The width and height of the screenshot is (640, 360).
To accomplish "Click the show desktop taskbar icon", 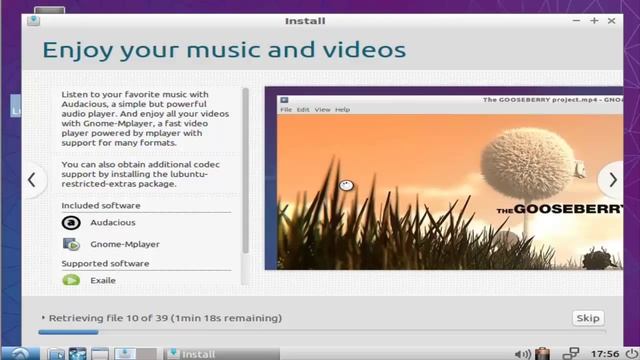I will [x=100, y=353].
